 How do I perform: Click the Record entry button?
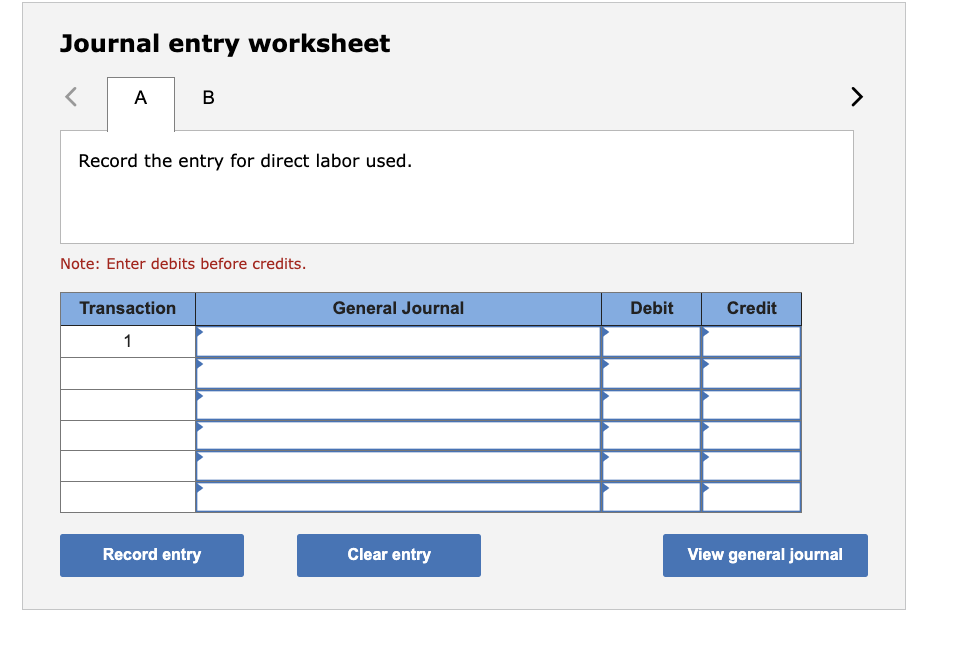(151, 555)
